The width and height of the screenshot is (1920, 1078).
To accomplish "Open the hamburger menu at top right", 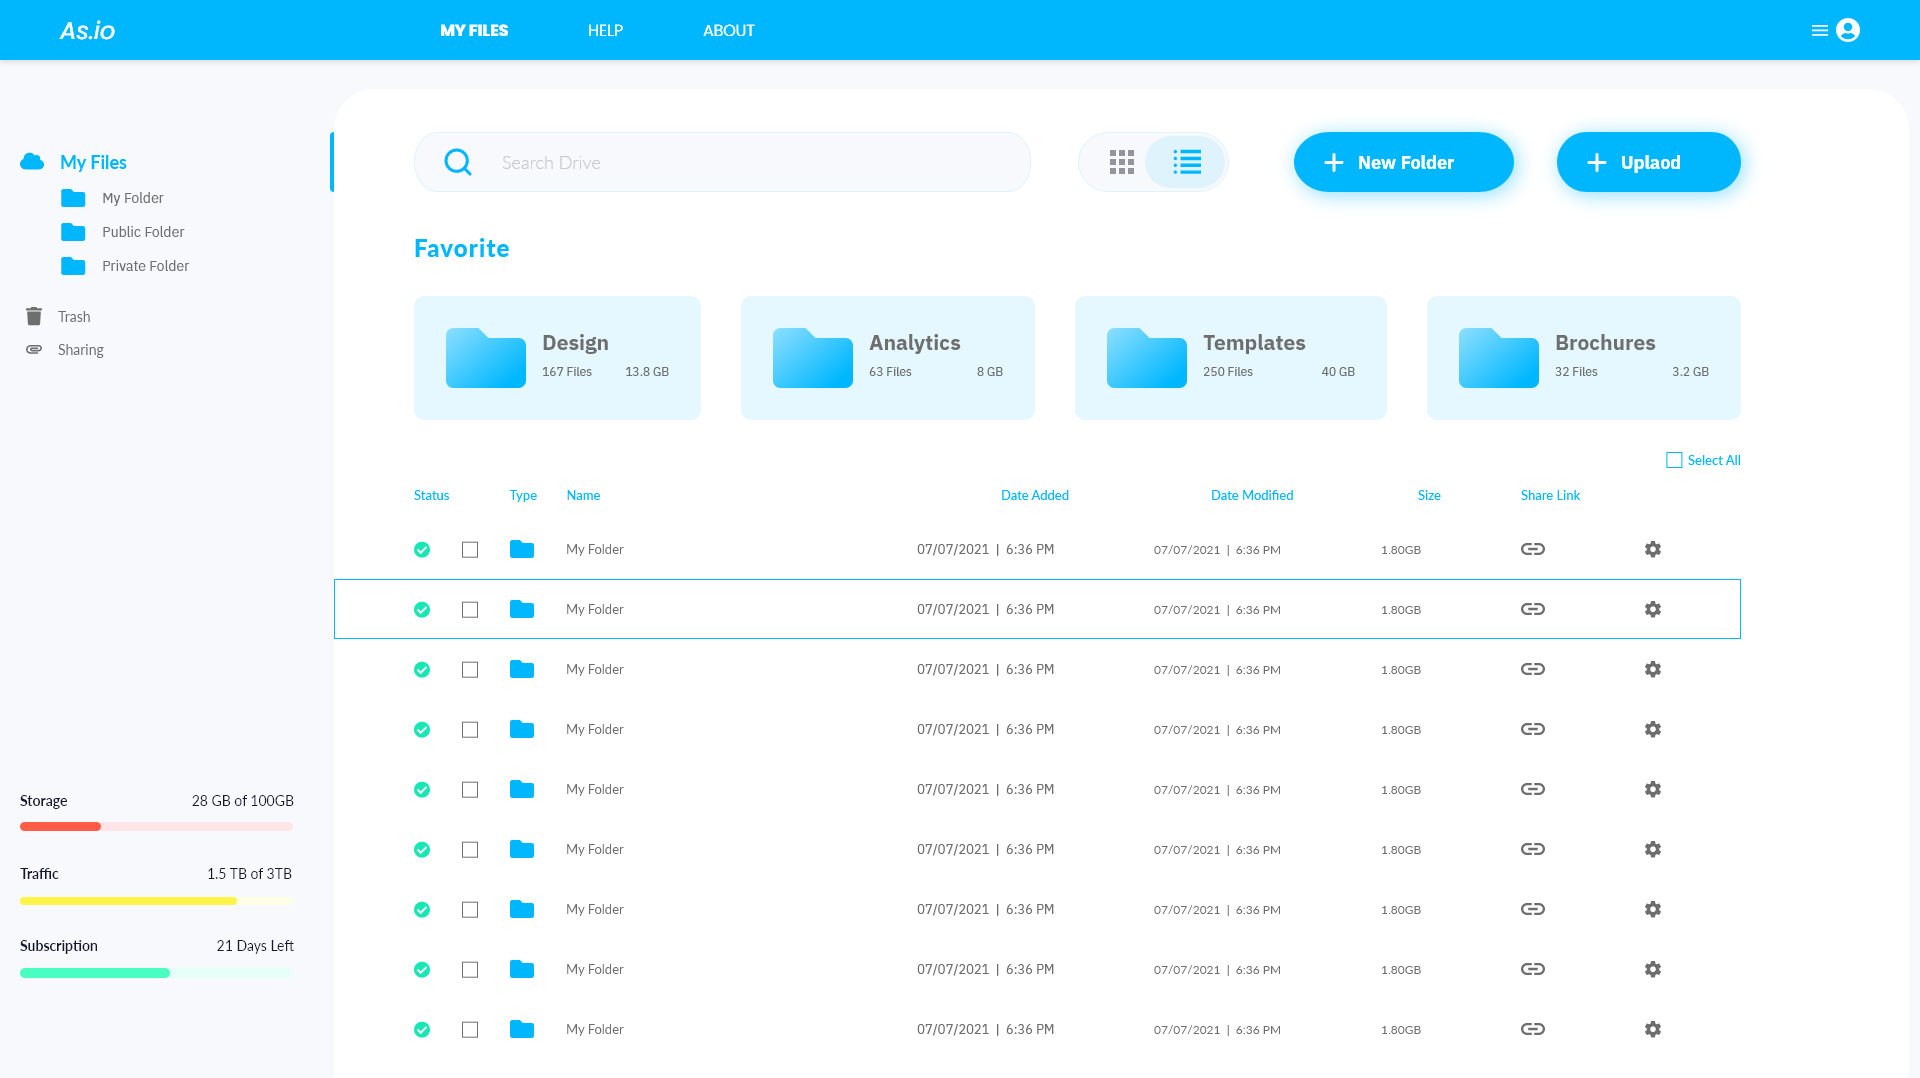I will pos(1819,30).
